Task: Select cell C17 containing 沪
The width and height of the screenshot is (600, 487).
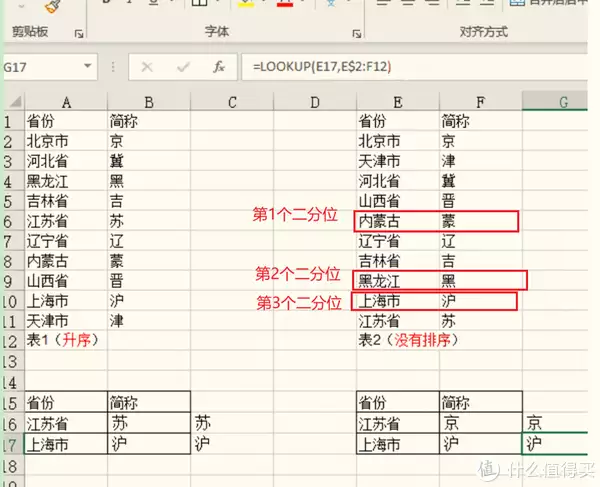Action: click(232, 444)
